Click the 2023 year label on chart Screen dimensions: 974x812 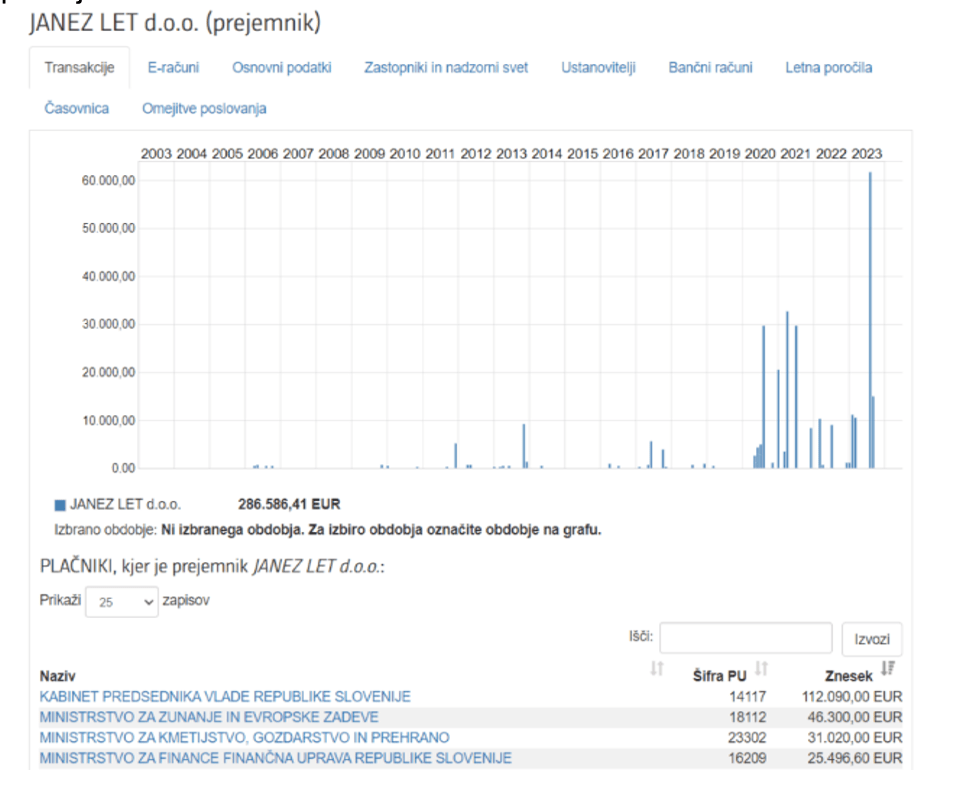coord(867,153)
